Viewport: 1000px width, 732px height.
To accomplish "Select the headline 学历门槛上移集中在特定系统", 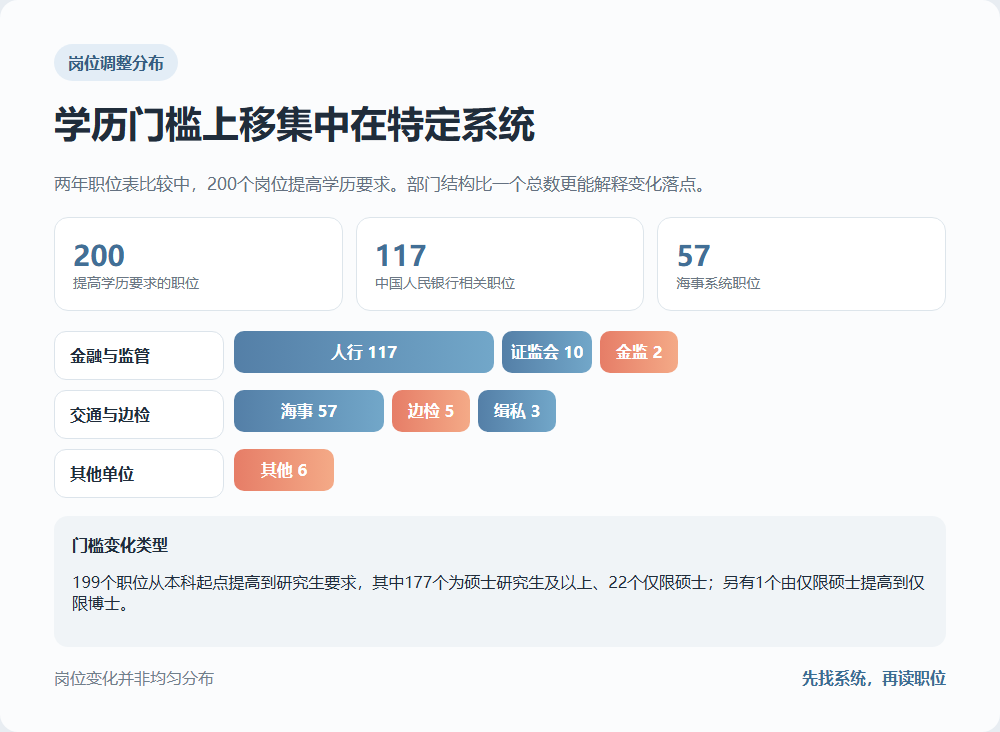I will point(294,124).
